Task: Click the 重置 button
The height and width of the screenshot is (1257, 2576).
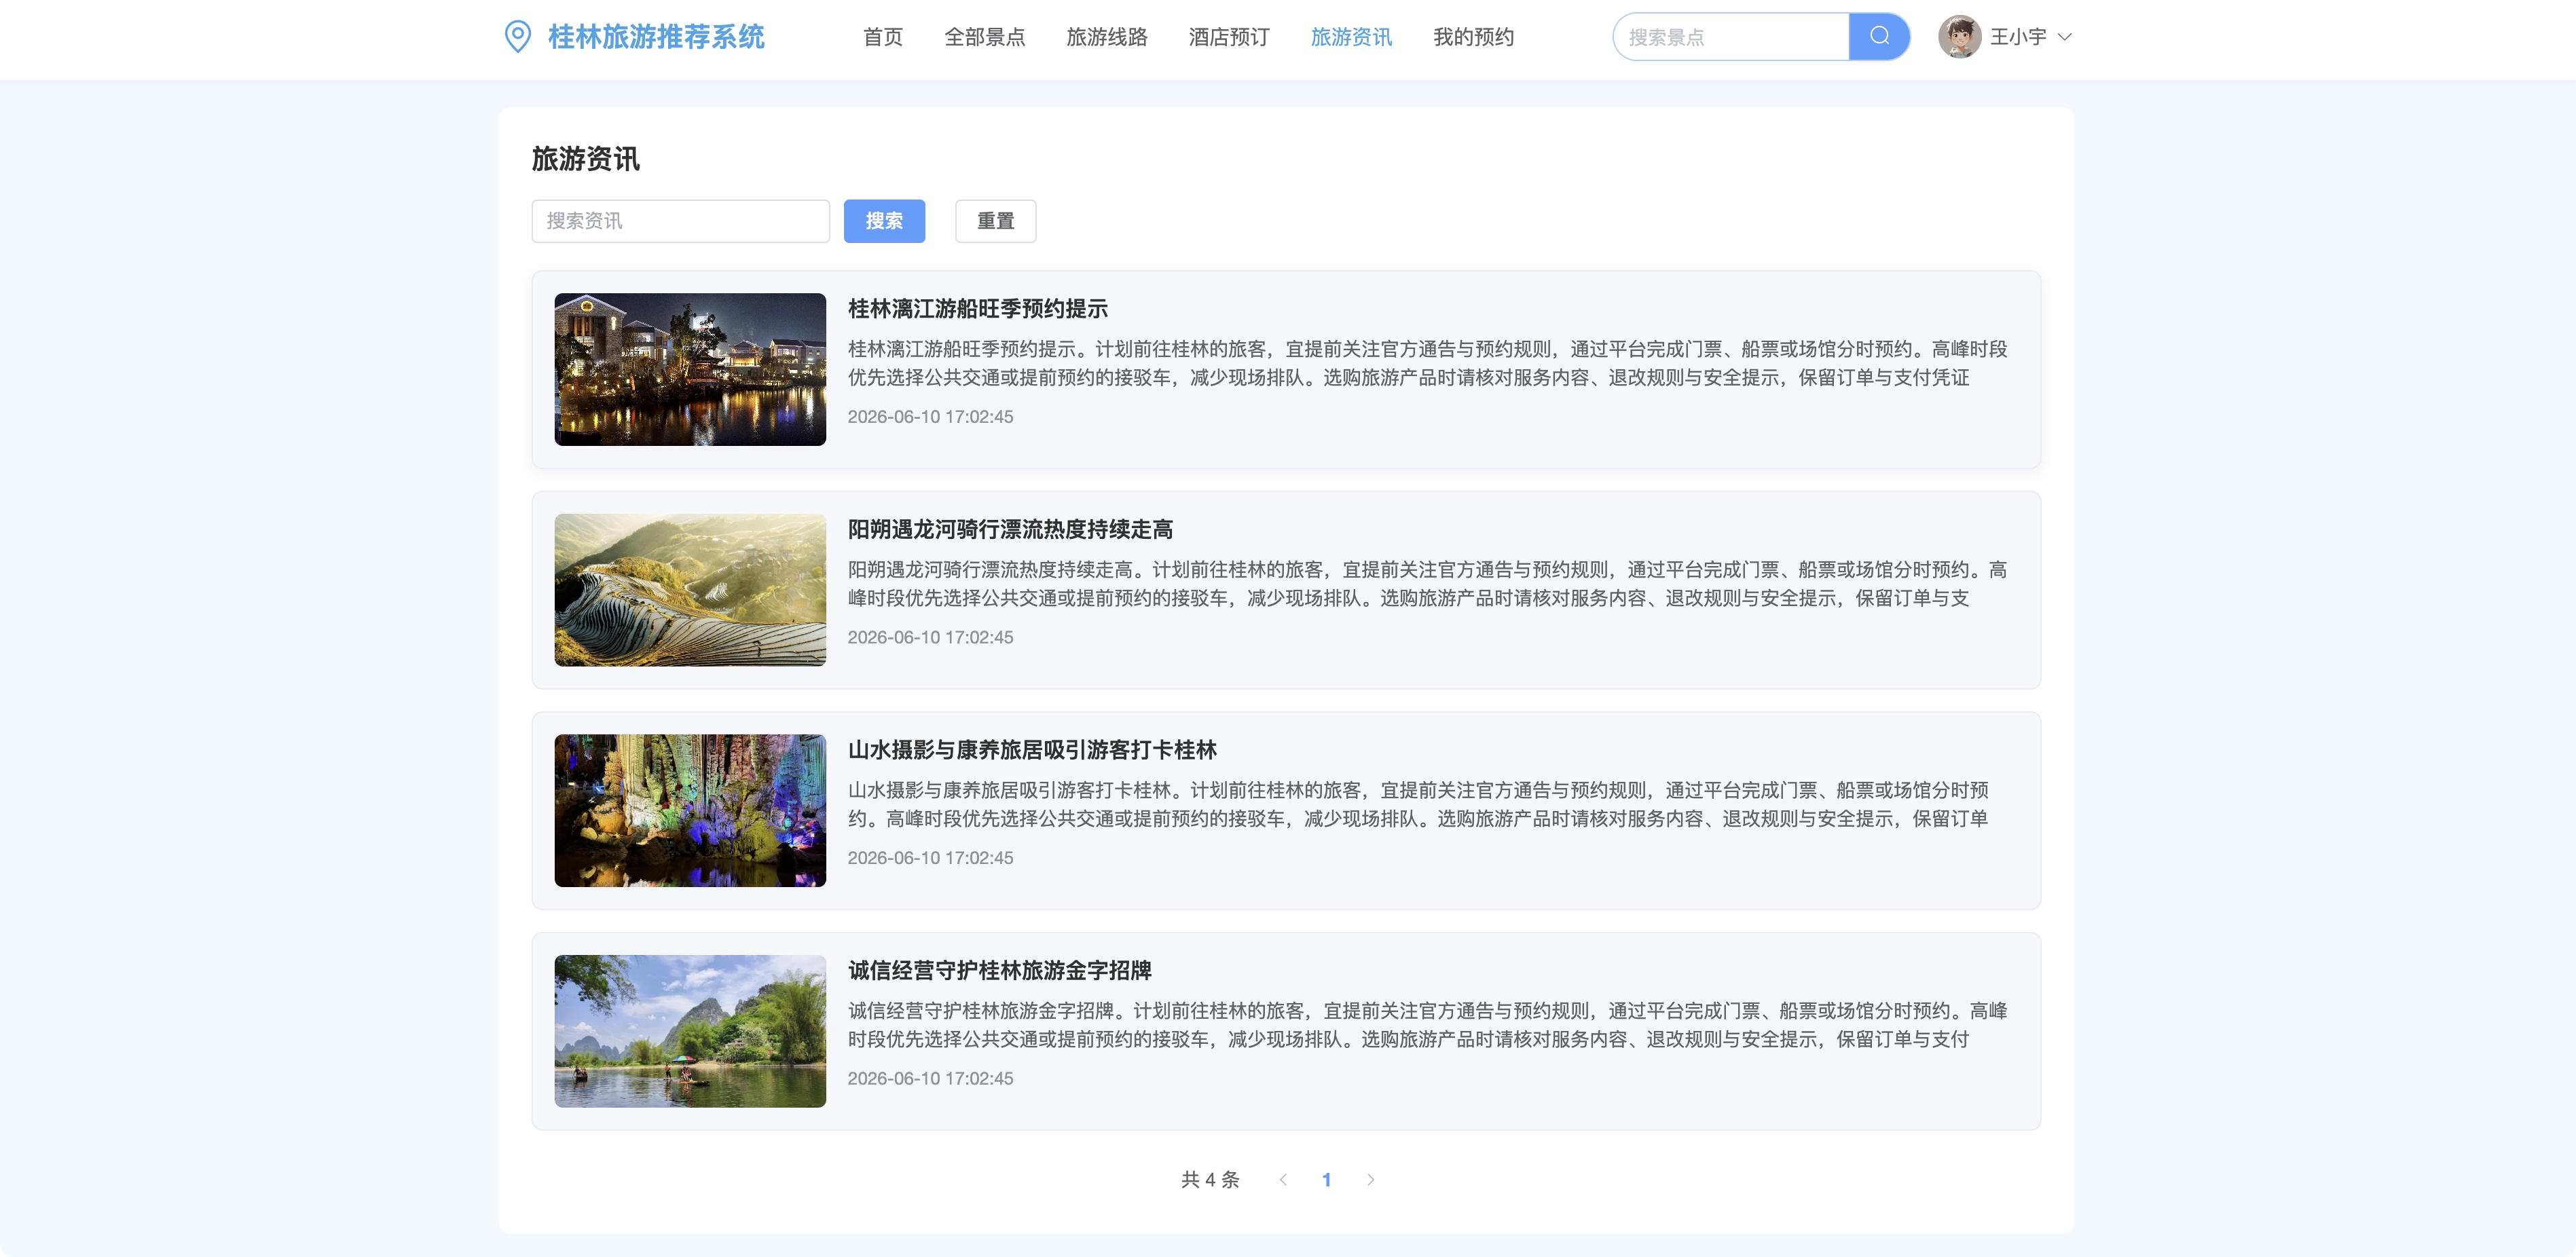Action: tap(995, 221)
